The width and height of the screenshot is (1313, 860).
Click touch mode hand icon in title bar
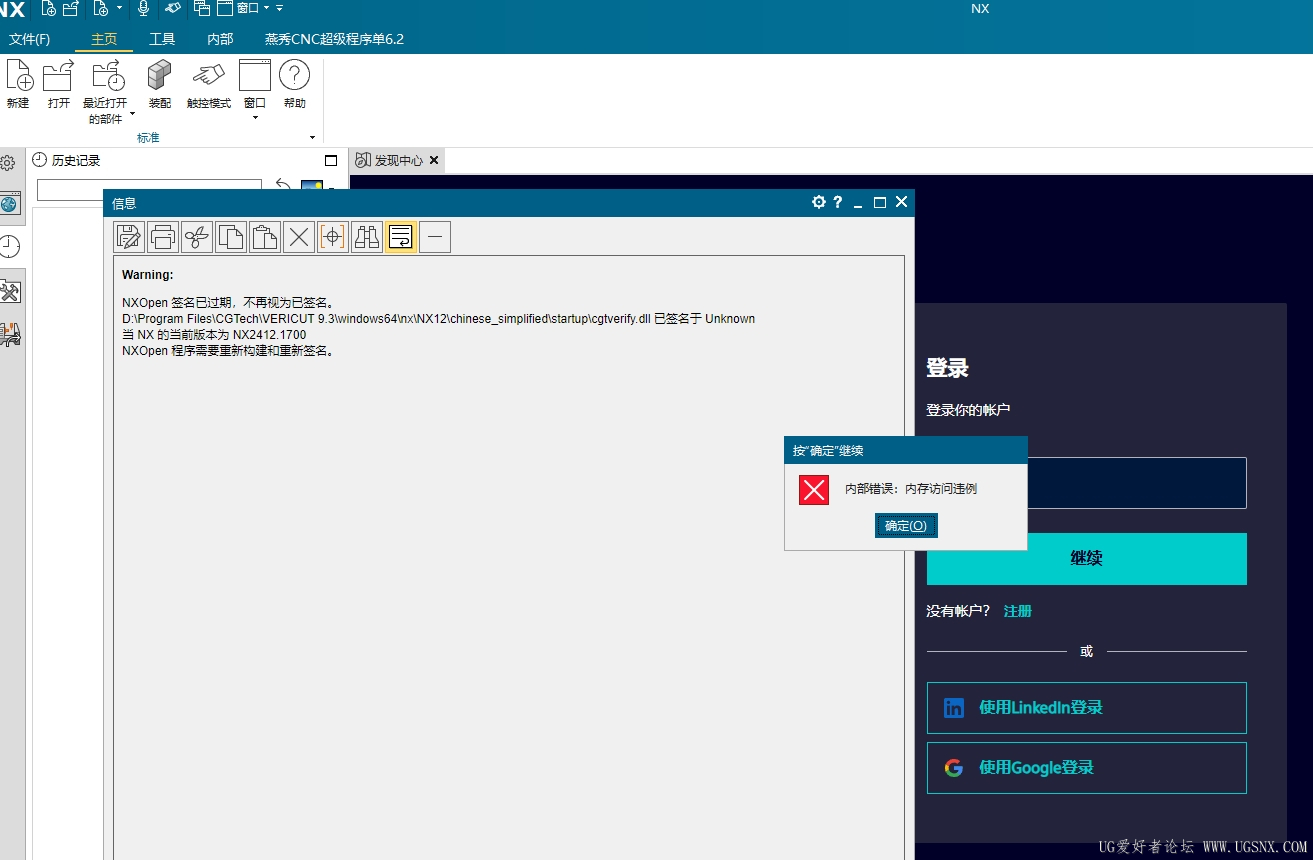click(x=173, y=8)
